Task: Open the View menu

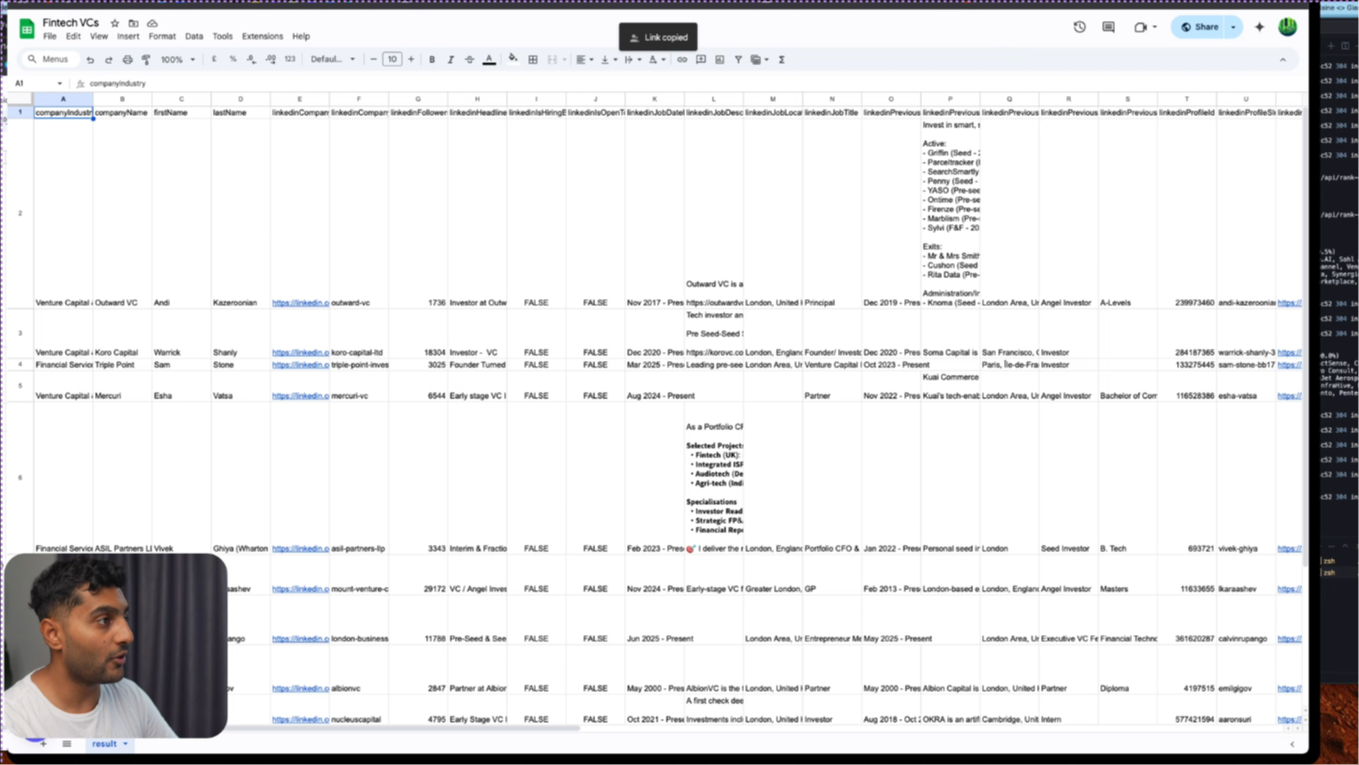Action: pos(99,37)
